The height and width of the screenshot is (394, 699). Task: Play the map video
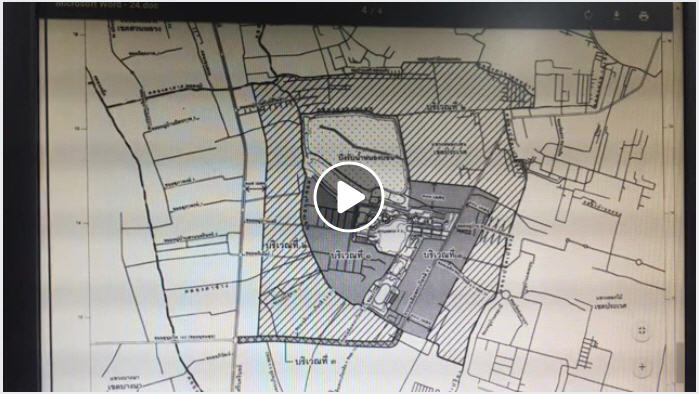[349, 197]
